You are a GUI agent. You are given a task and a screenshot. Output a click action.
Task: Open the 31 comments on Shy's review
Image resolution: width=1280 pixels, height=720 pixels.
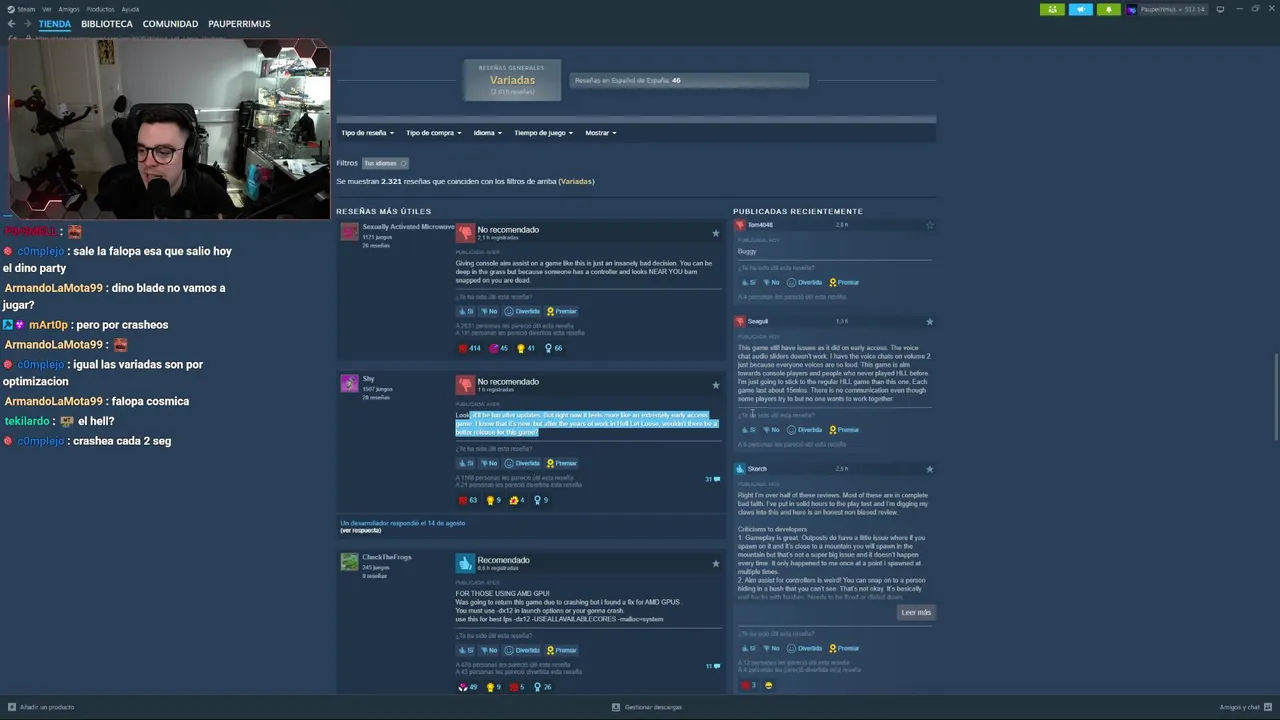(x=712, y=479)
